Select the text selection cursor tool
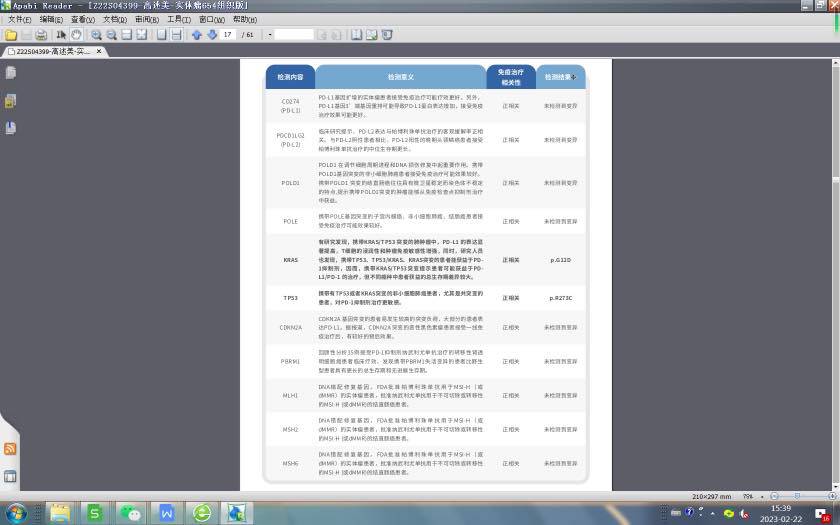 62,35
